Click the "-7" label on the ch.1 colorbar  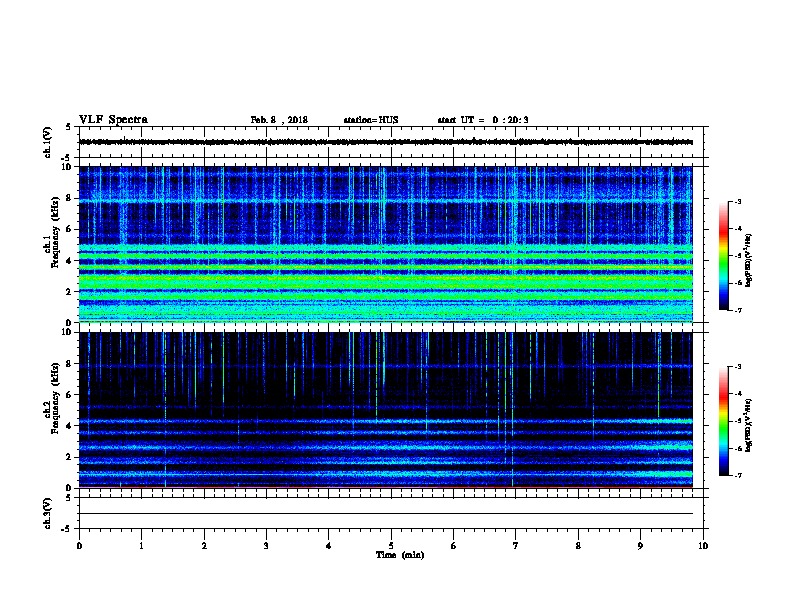coord(737,310)
